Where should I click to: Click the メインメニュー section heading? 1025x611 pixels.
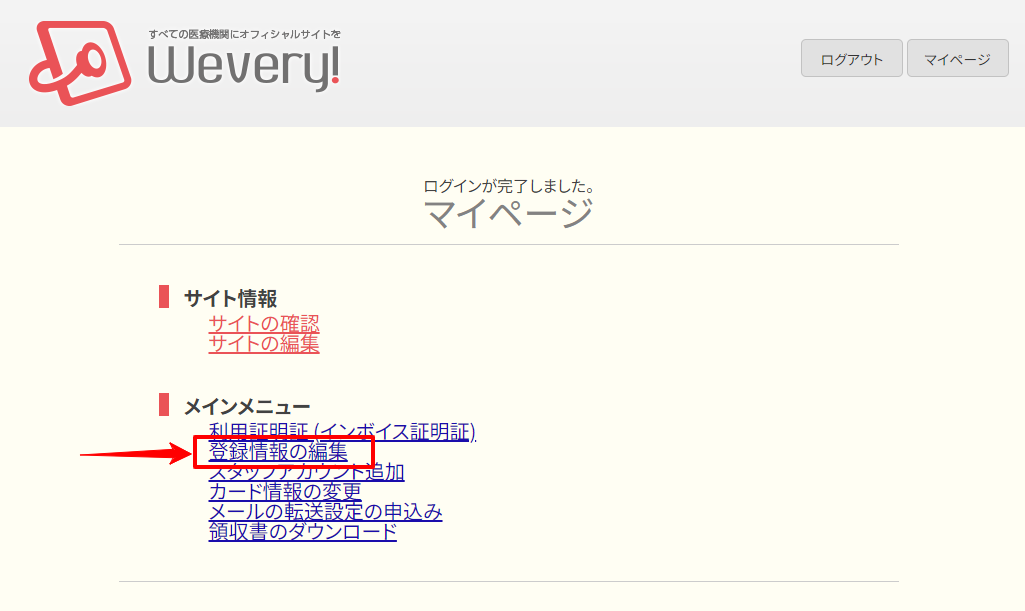point(247,406)
